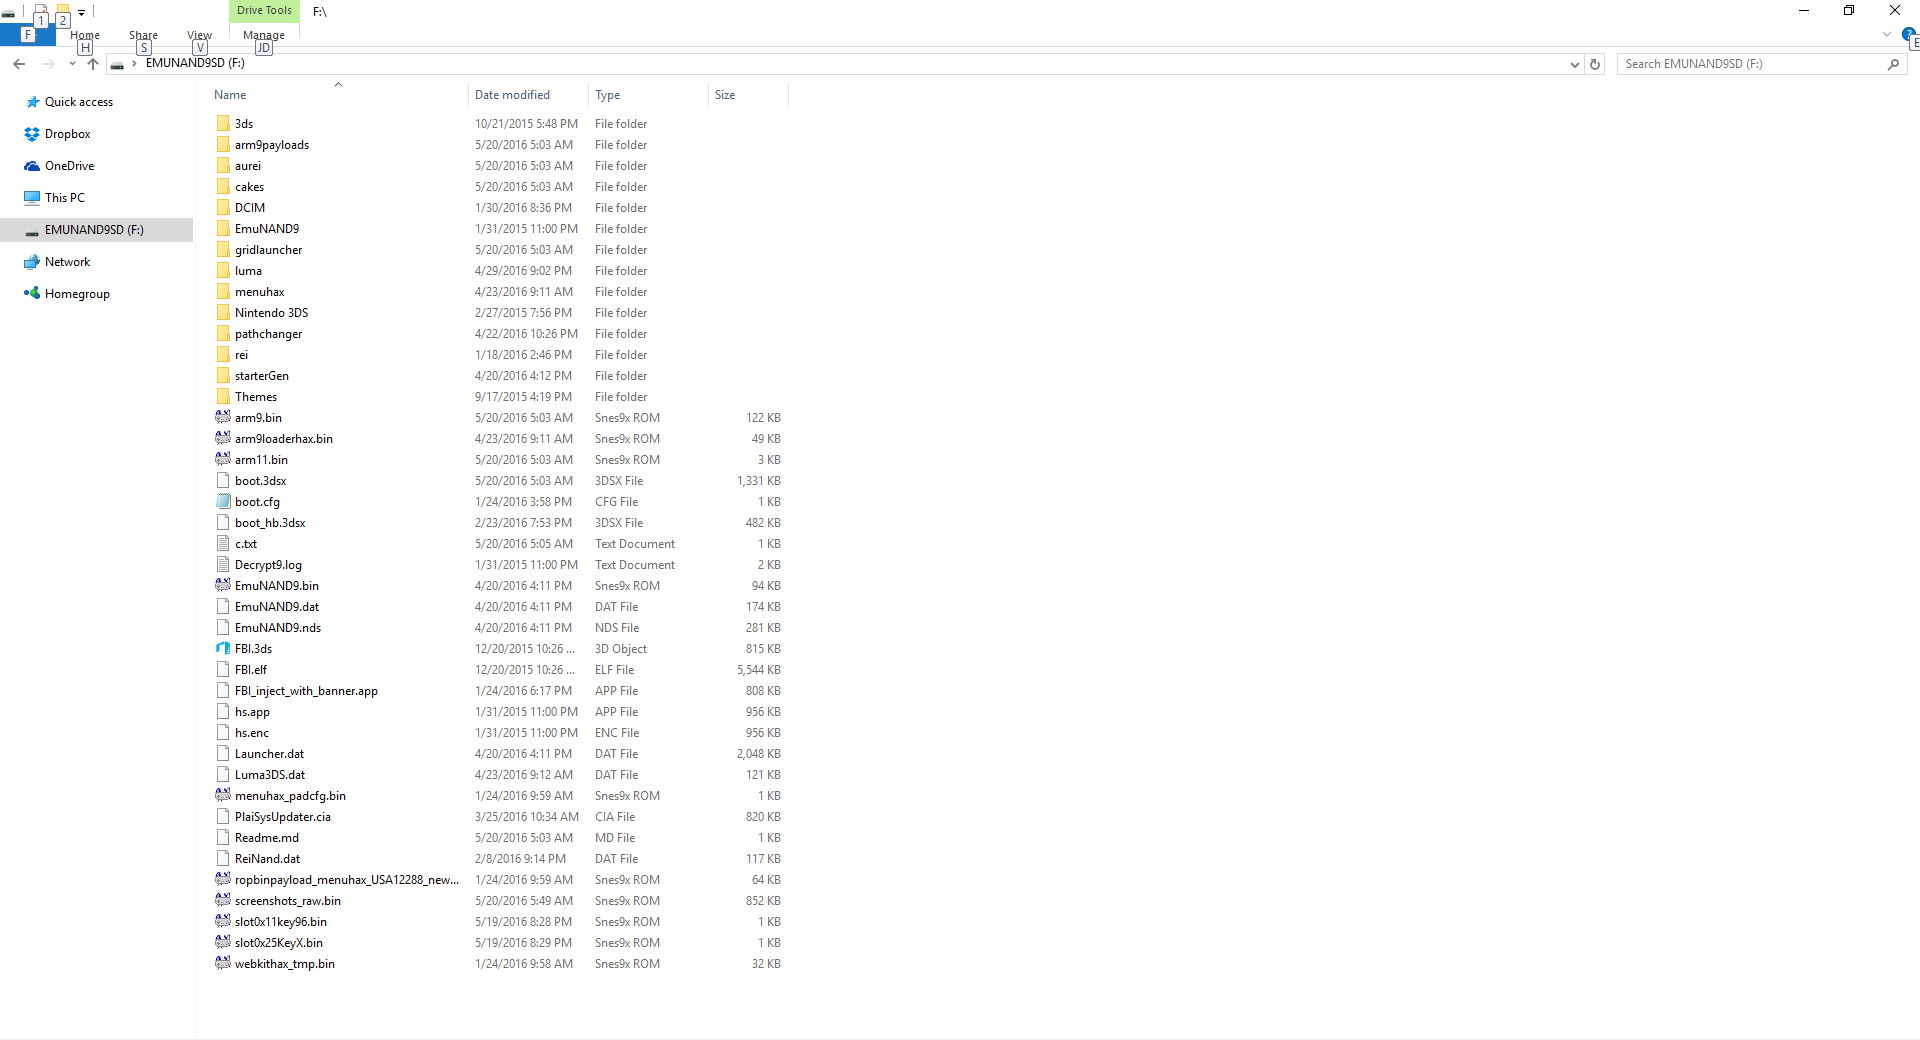Select webkithax_tmp.bin file icon
Screen dimensions: 1920x1040
coord(223,964)
